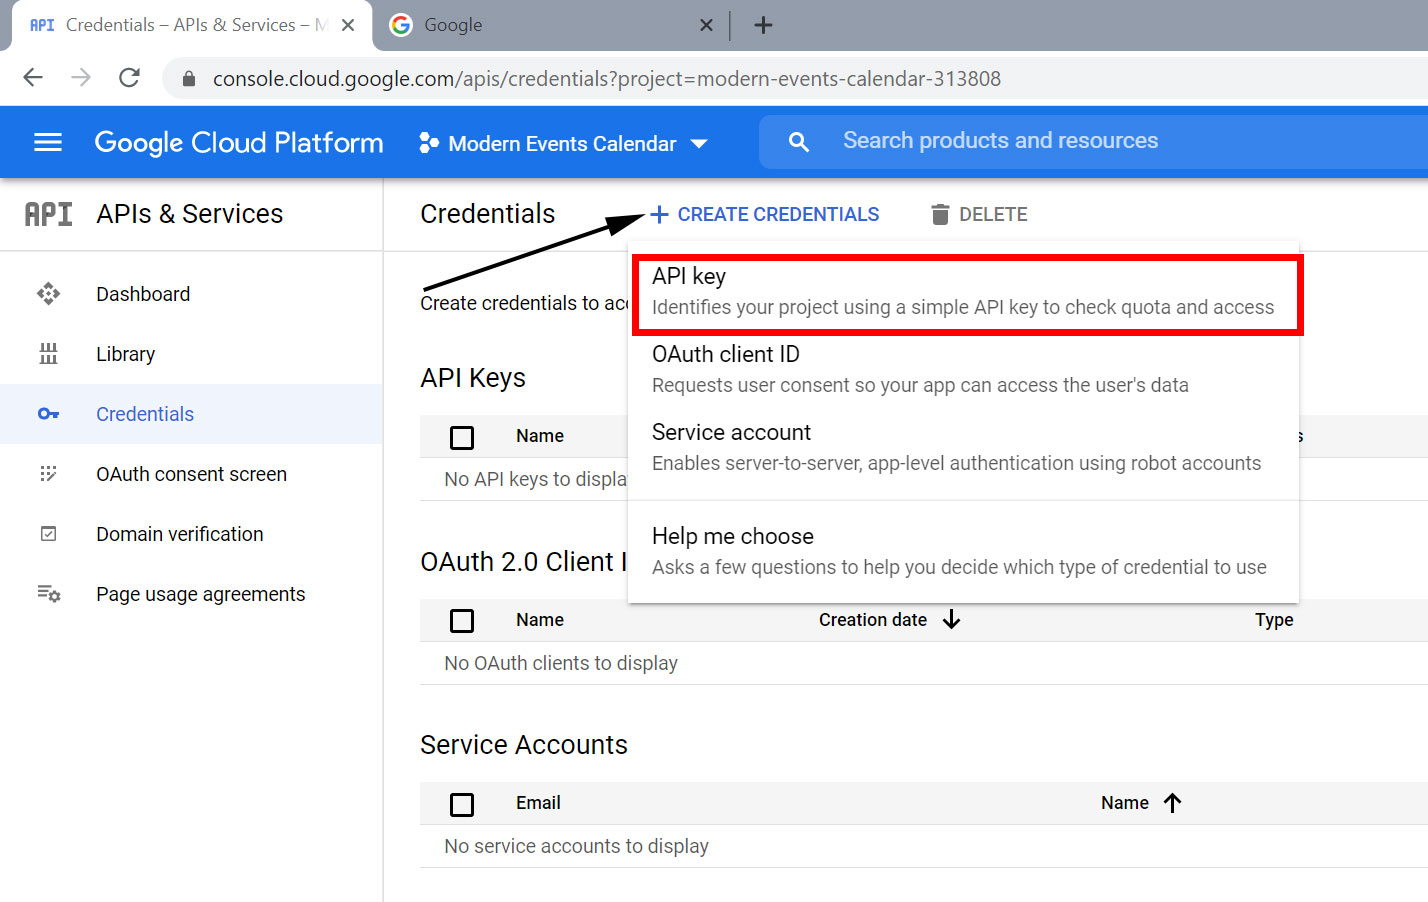Tick the Service Accounts select-all checkbox
Screen dimensions: 1428x902
(x=462, y=804)
